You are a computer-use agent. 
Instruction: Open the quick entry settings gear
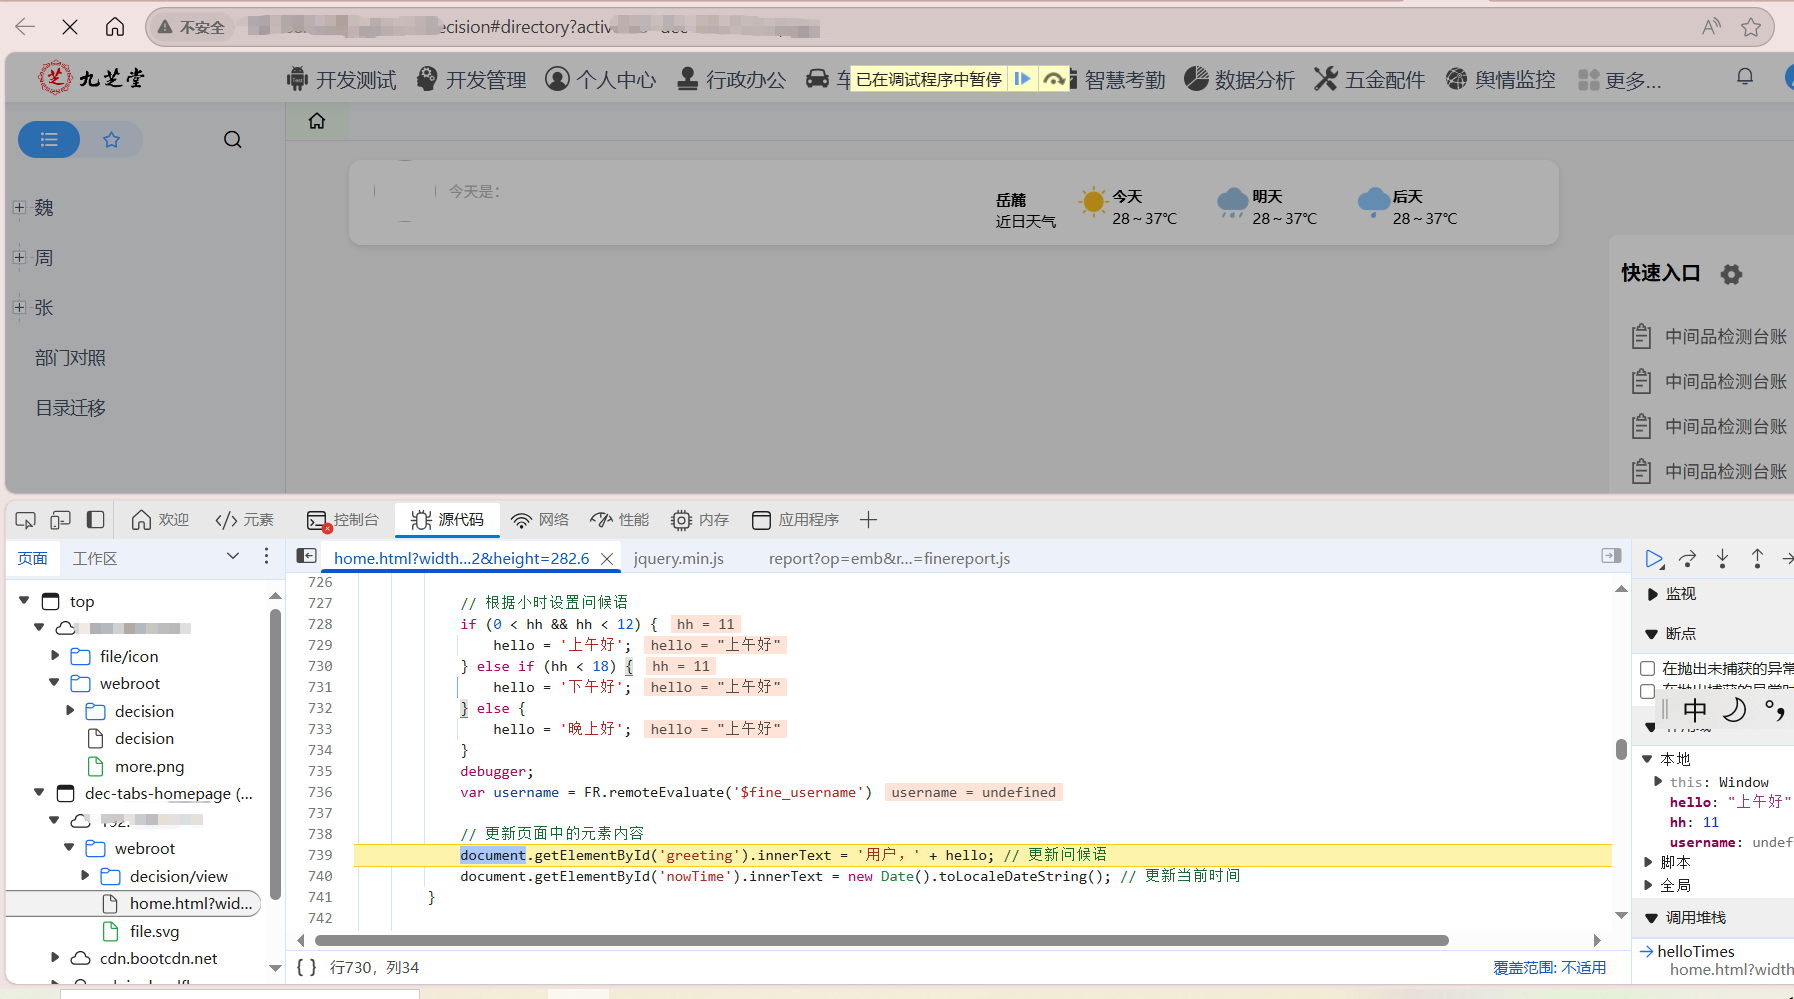click(1731, 274)
